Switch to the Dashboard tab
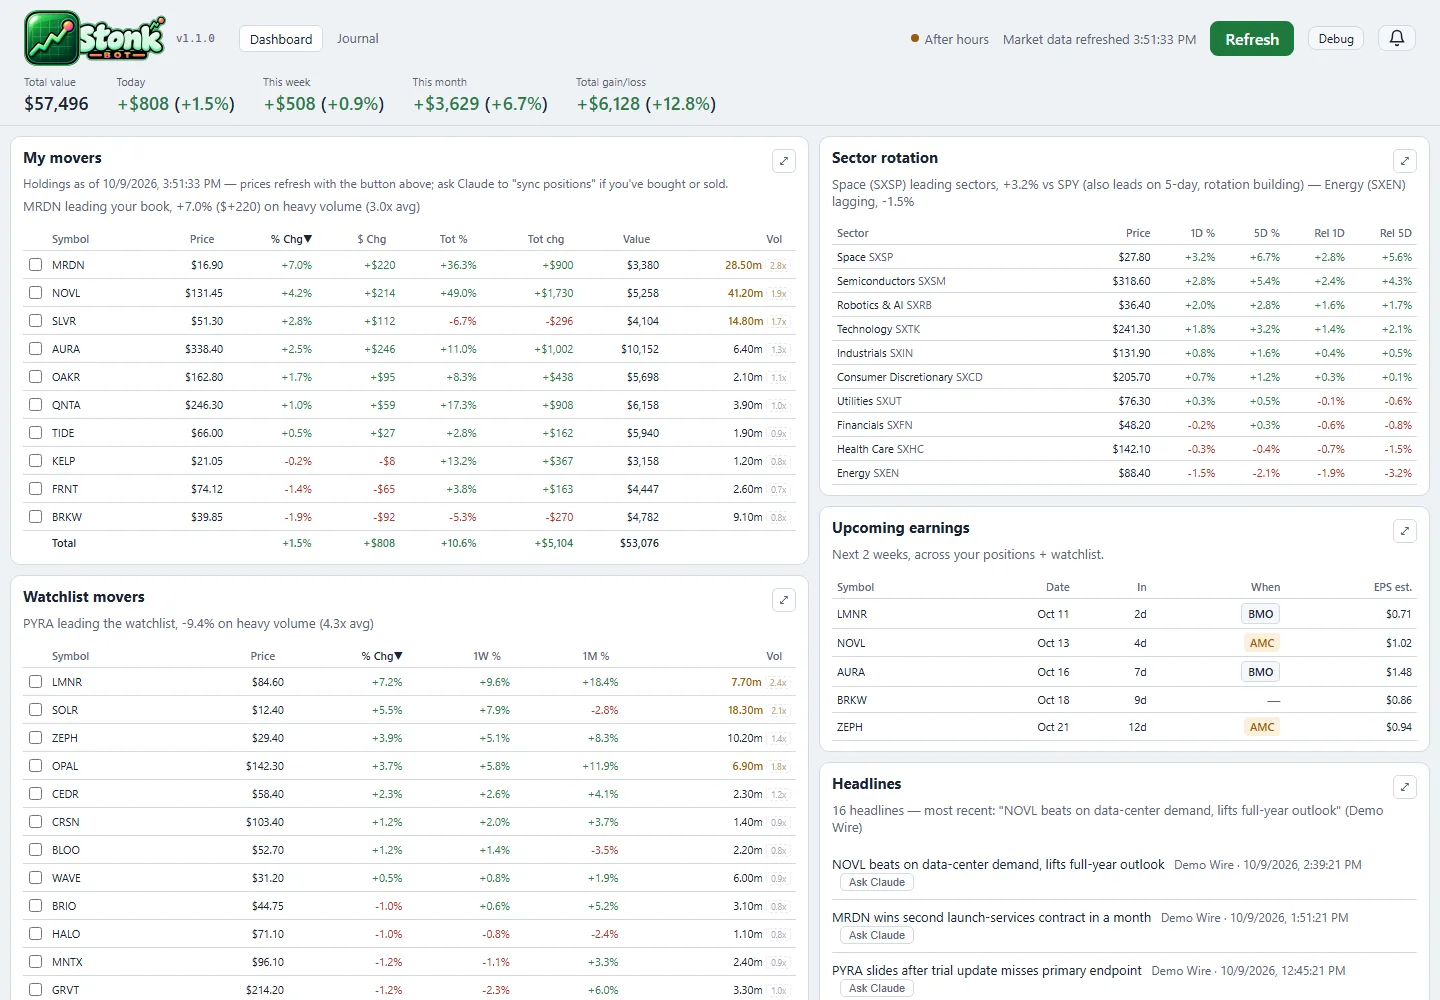 pyautogui.click(x=281, y=39)
